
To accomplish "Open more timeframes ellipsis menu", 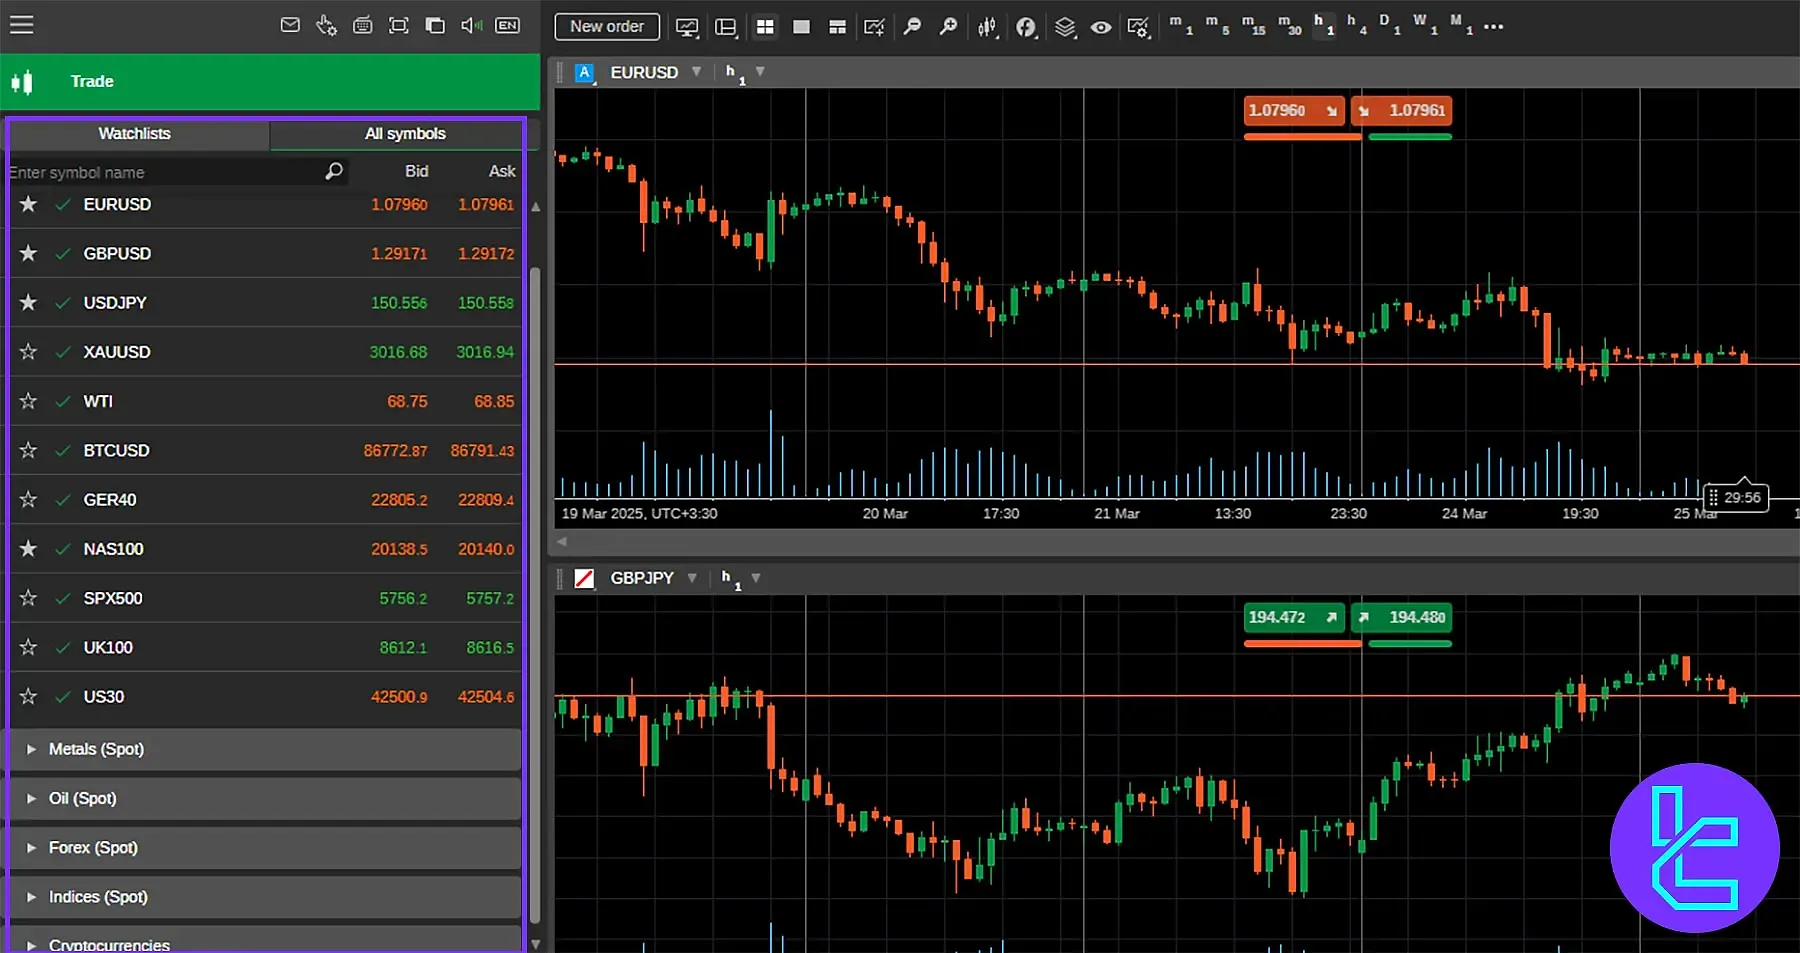I will coord(1494,27).
